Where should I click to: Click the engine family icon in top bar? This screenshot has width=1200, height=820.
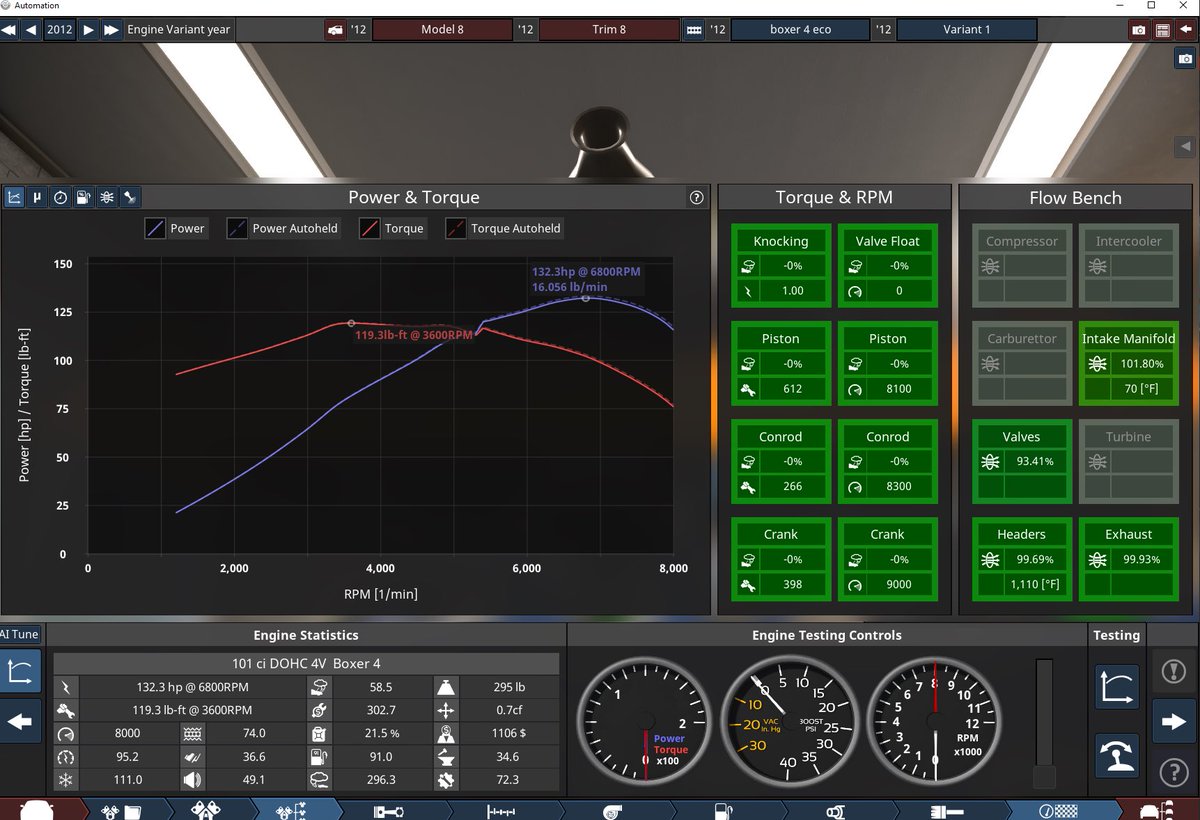694,30
